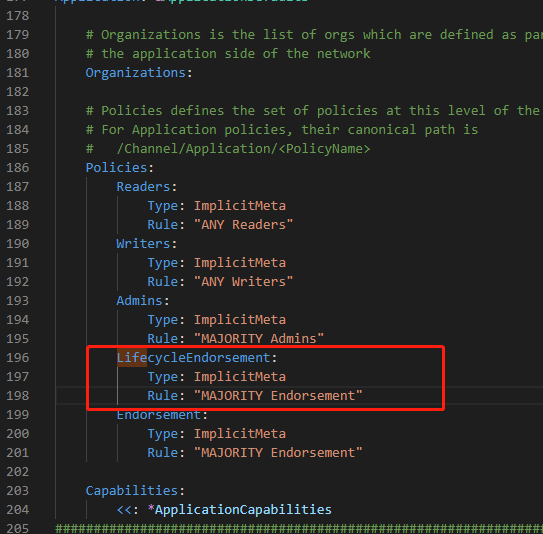543x534 pixels.
Task: Click line number 181 in the gutter
Action: 18,73
